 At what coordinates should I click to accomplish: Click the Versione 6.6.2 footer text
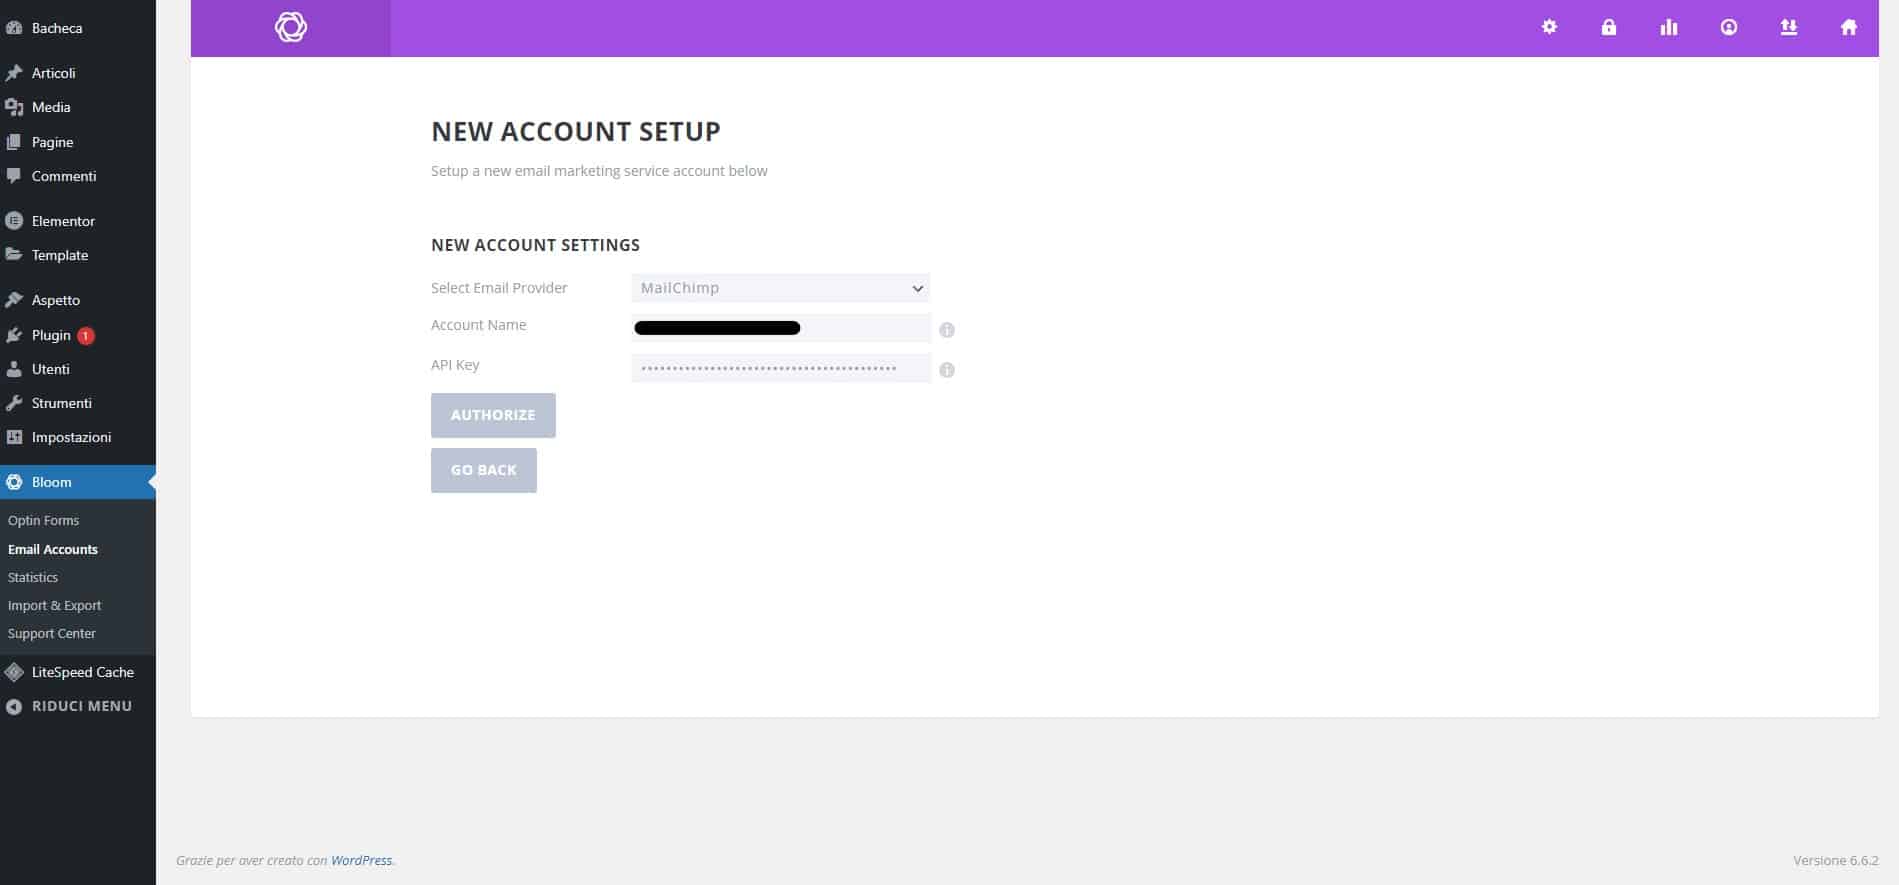pyautogui.click(x=1836, y=860)
